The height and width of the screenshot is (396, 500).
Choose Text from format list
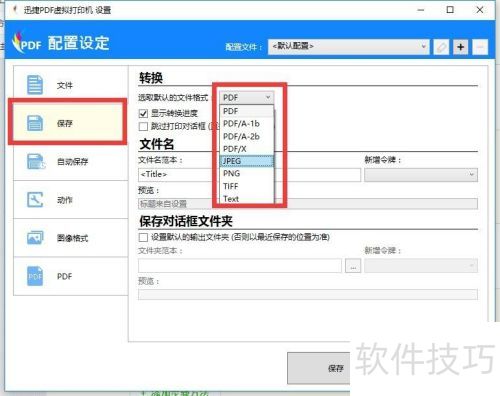(247, 199)
